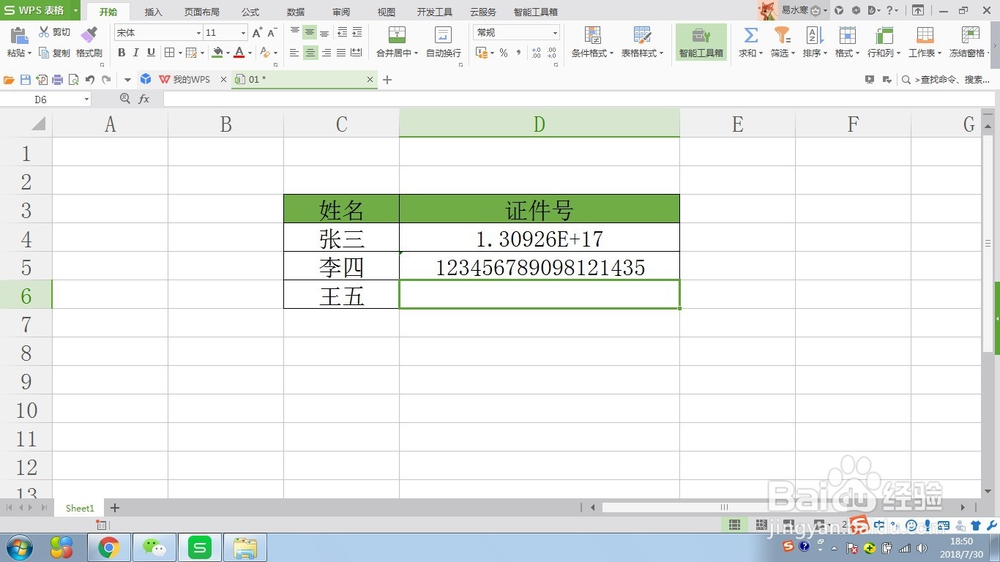Screen dimensions: 1000x562
Task: Click the formula bar input field
Action: pos(578,99)
